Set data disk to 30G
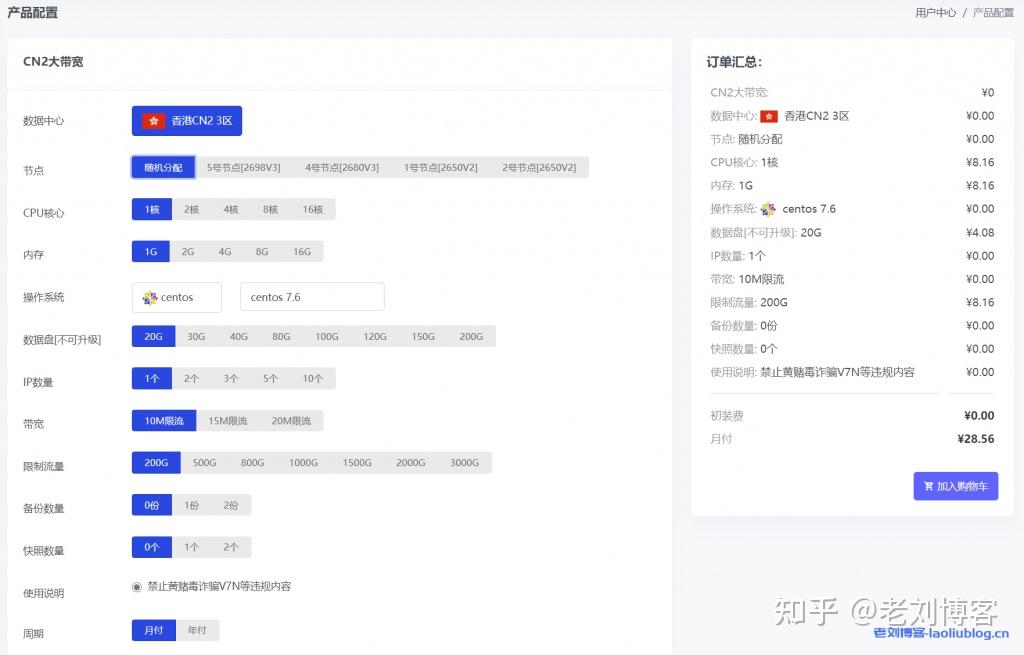The image size is (1024, 655). [196, 336]
